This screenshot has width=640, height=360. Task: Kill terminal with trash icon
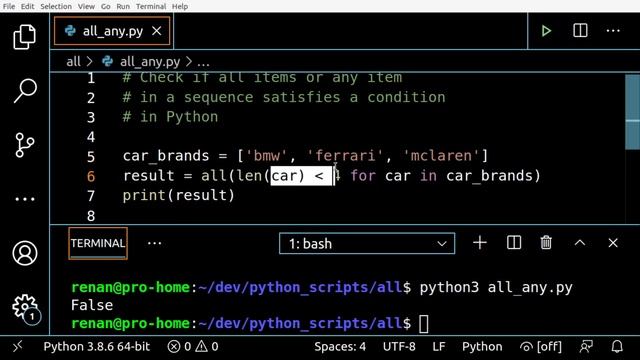coord(546,243)
